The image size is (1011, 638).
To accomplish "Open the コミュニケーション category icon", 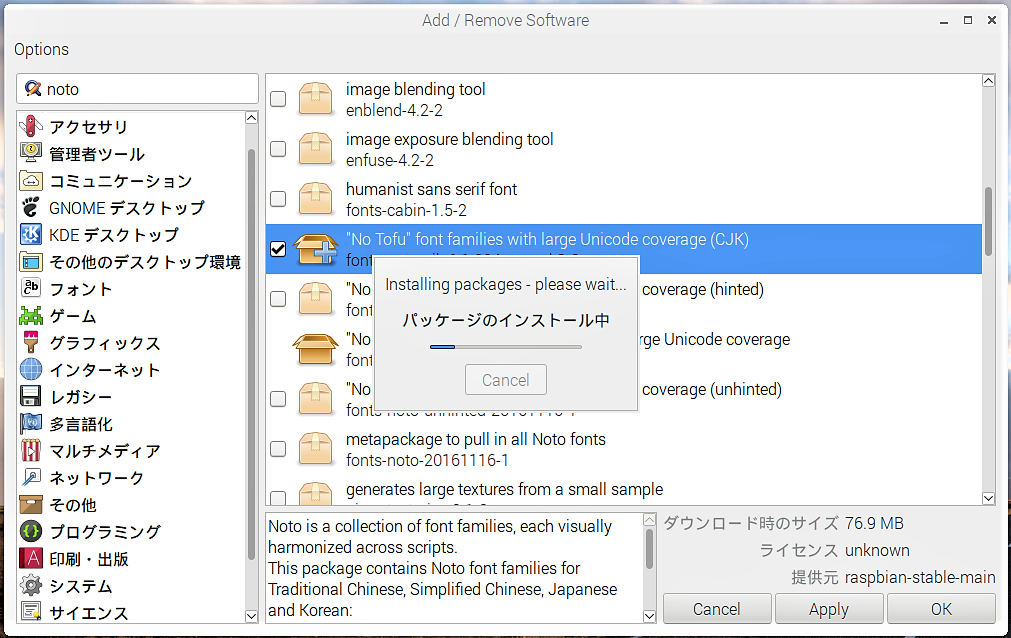I will (31, 181).
